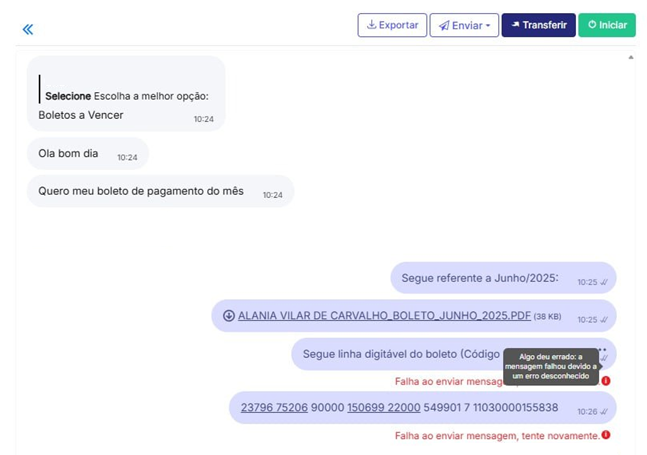Click the 23796 75206 underlined number link

[x=274, y=408]
